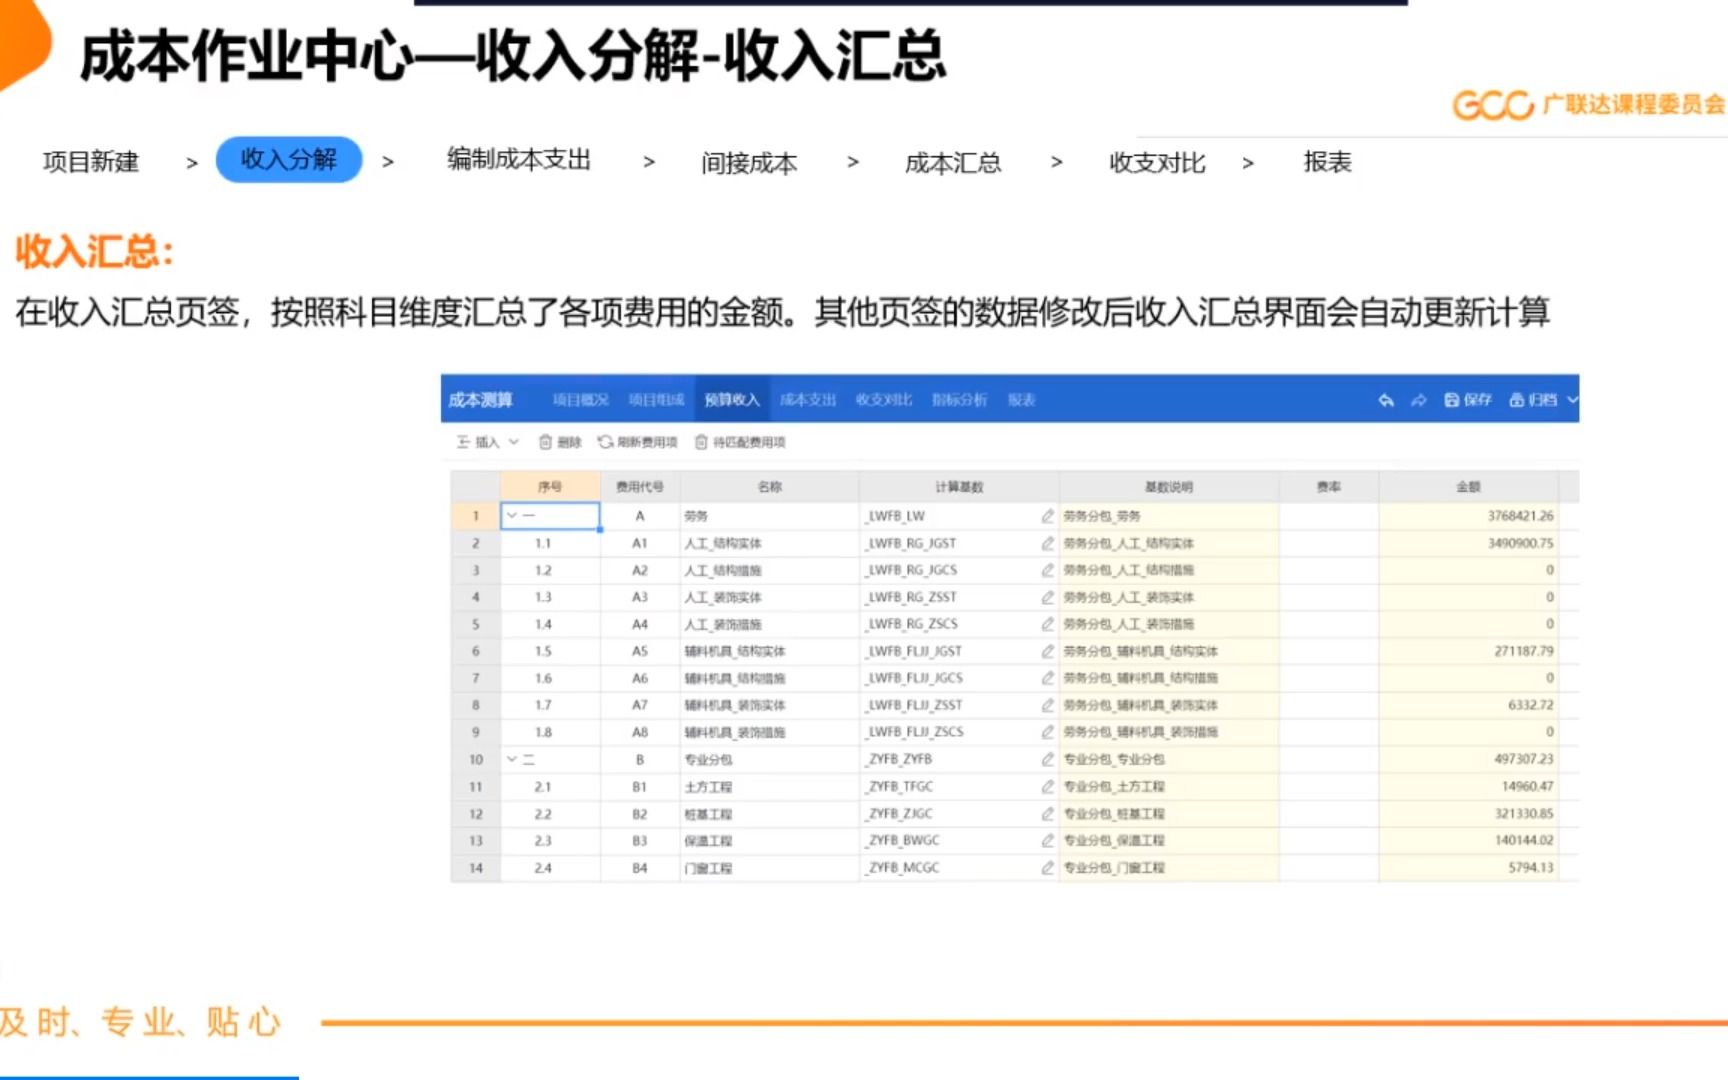Click 编制成本支出 step
1728x1080 pixels.
coord(519,160)
